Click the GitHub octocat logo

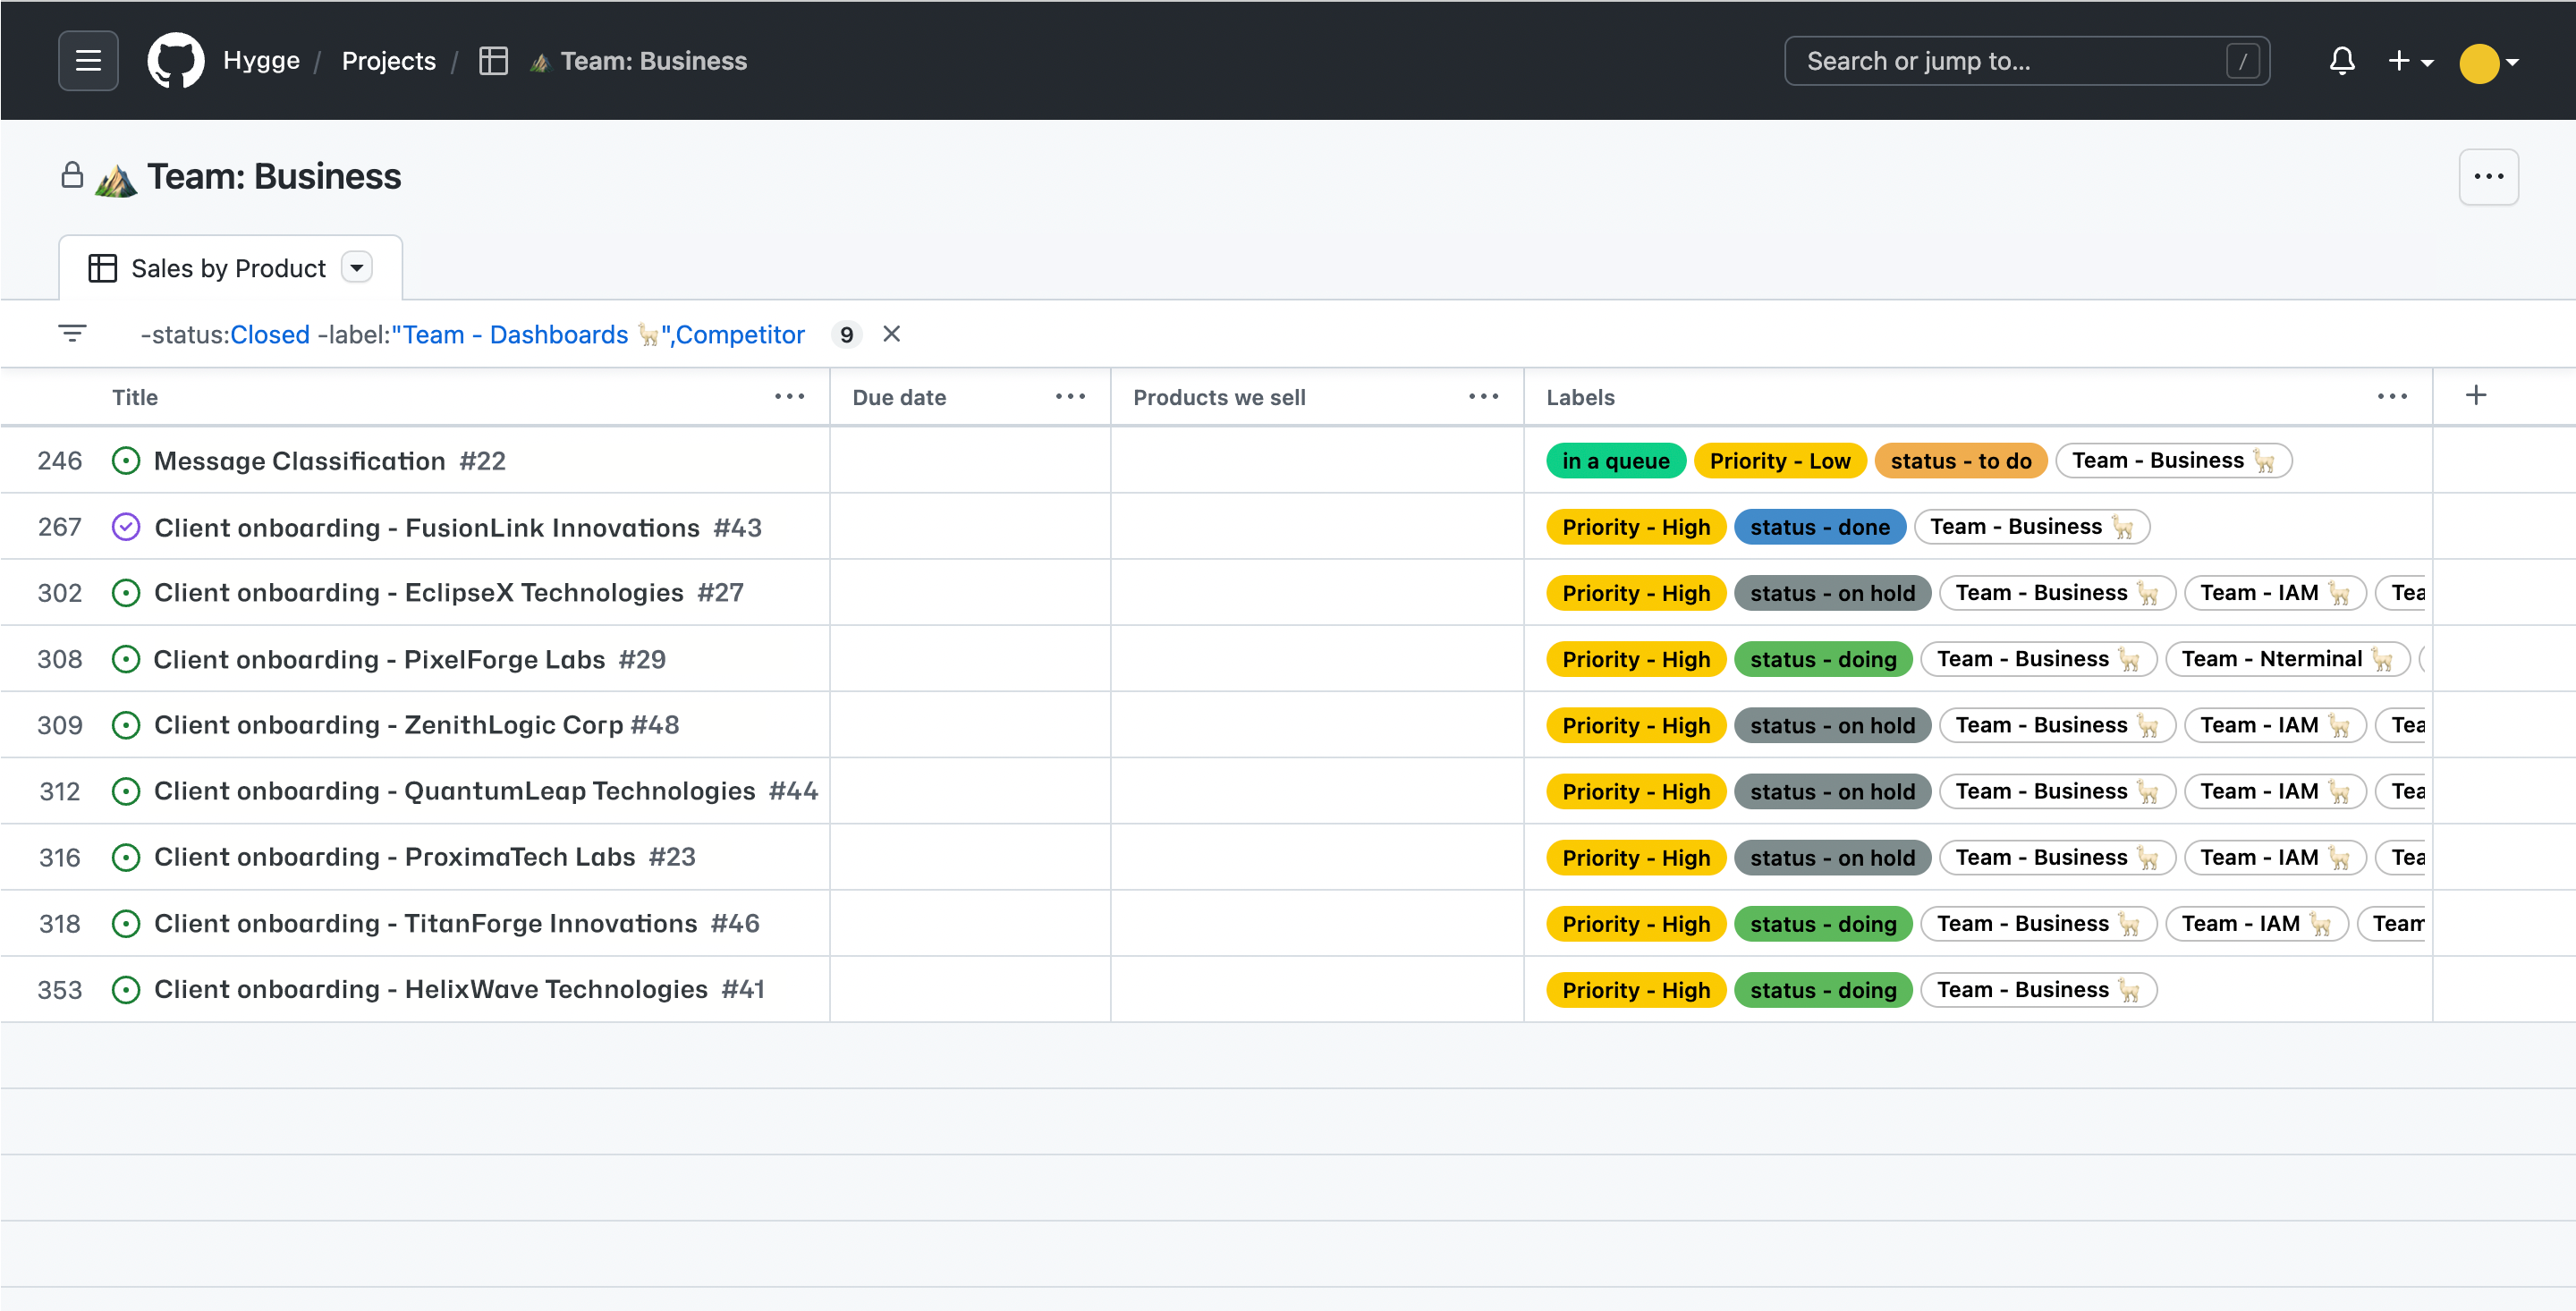[176, 61]
